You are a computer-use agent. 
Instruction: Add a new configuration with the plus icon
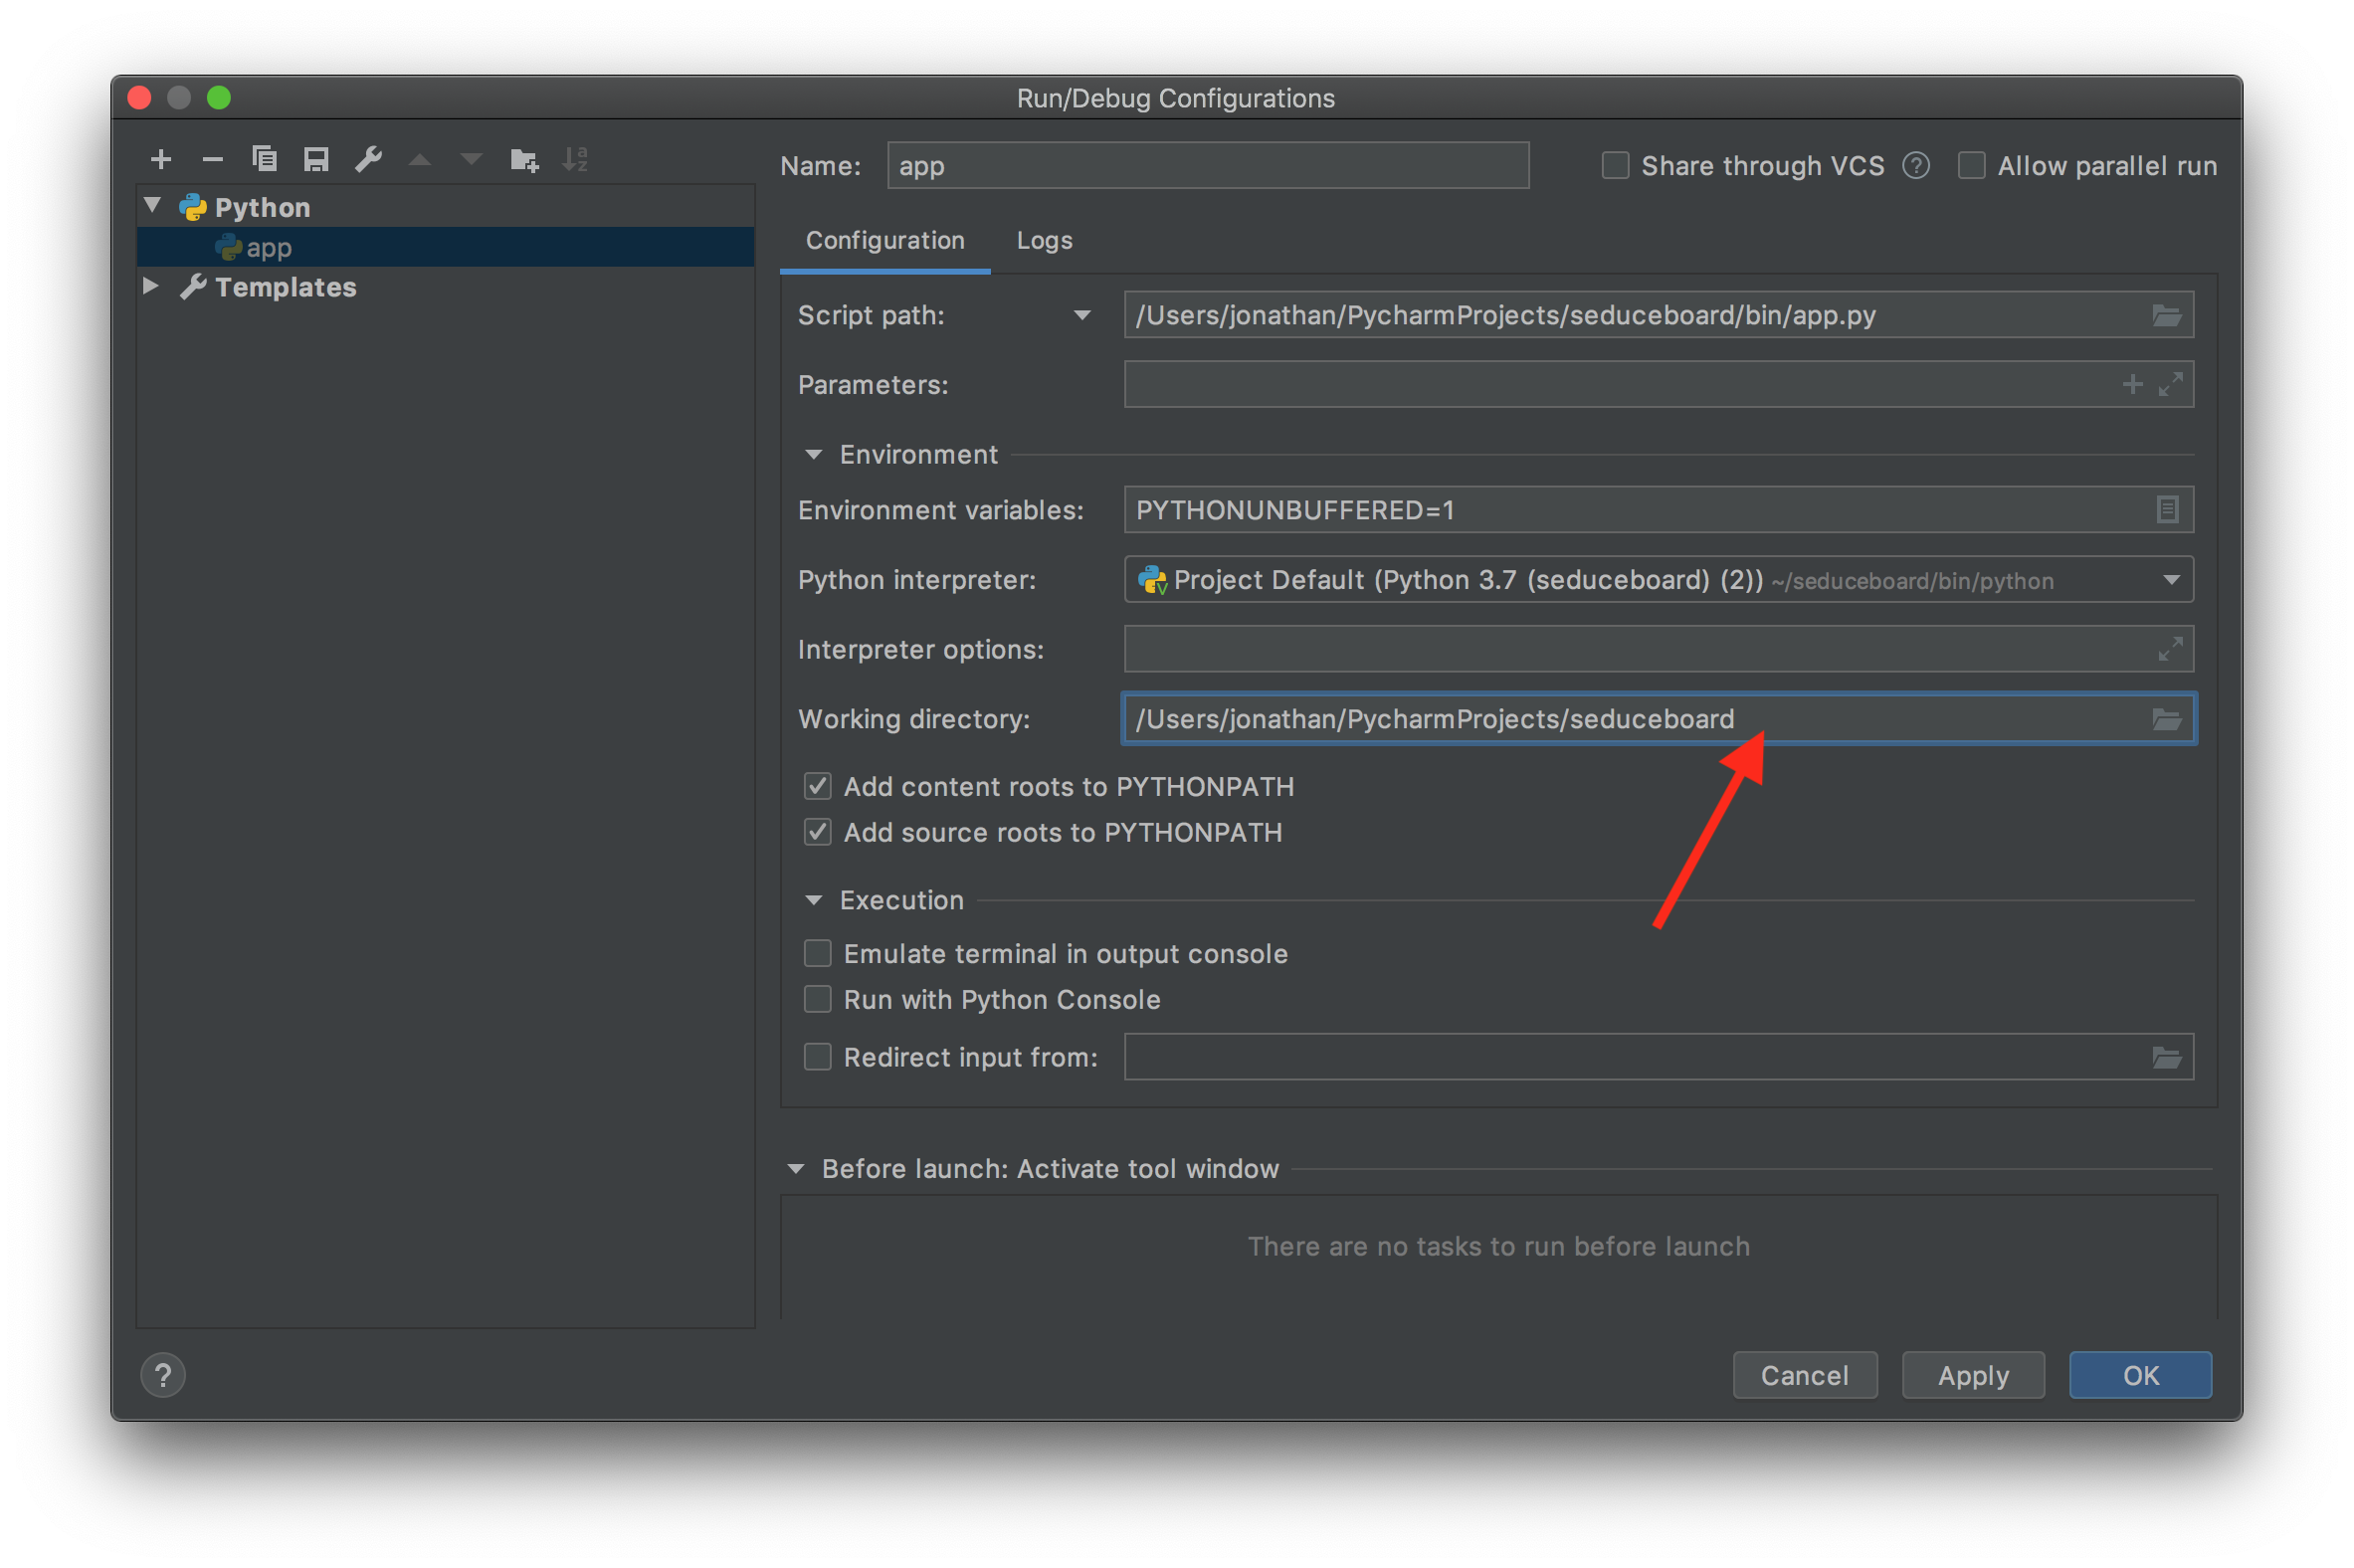[x=161, y=159]
